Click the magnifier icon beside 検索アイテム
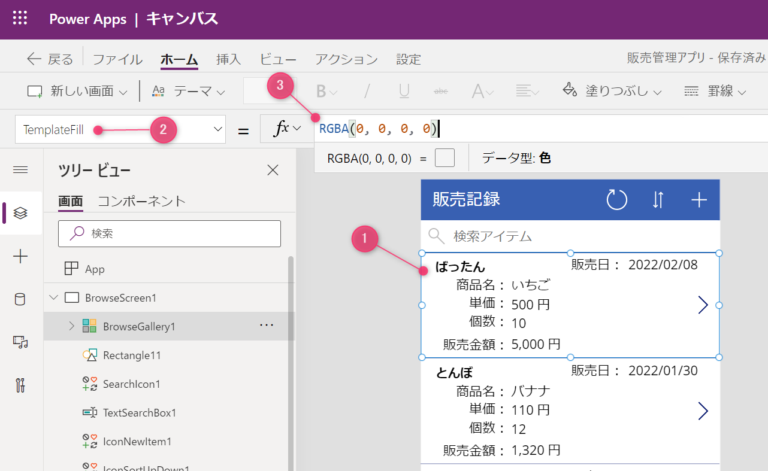 click(436, 236)
